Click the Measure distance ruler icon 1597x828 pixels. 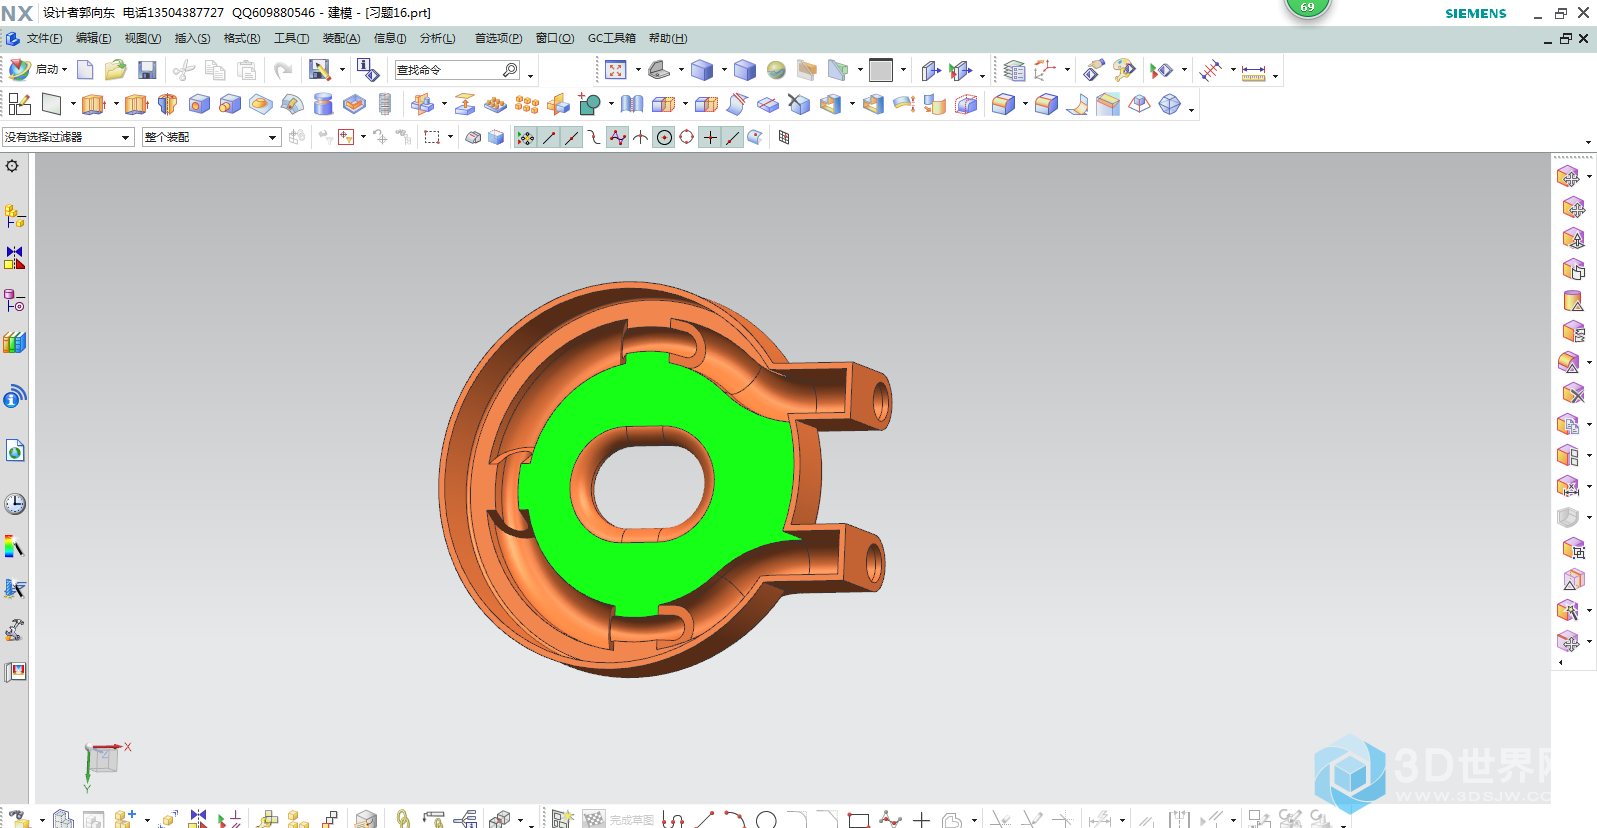[1254, 71]
